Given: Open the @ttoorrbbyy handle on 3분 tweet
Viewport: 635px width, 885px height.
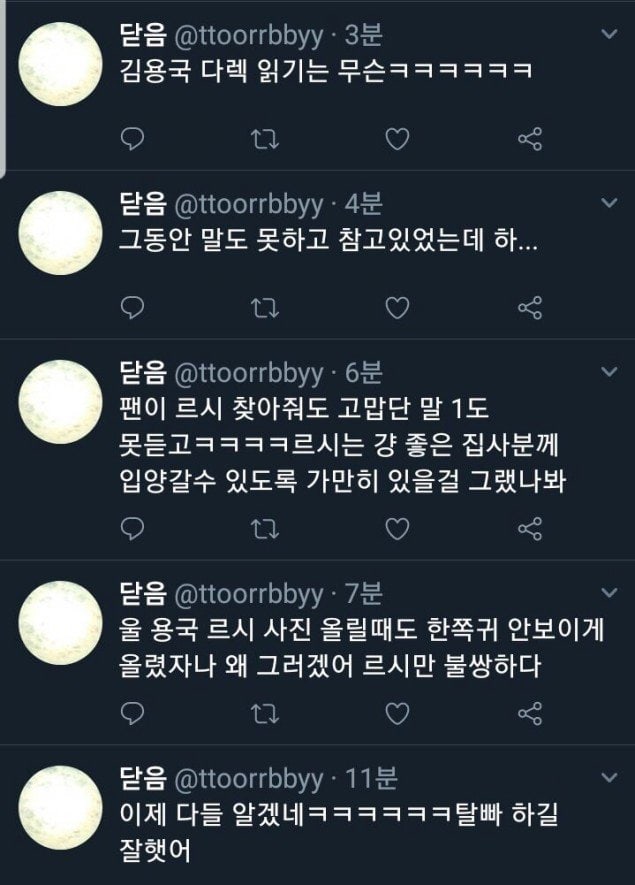Looking at the screenshot, I should click(249, 38).
